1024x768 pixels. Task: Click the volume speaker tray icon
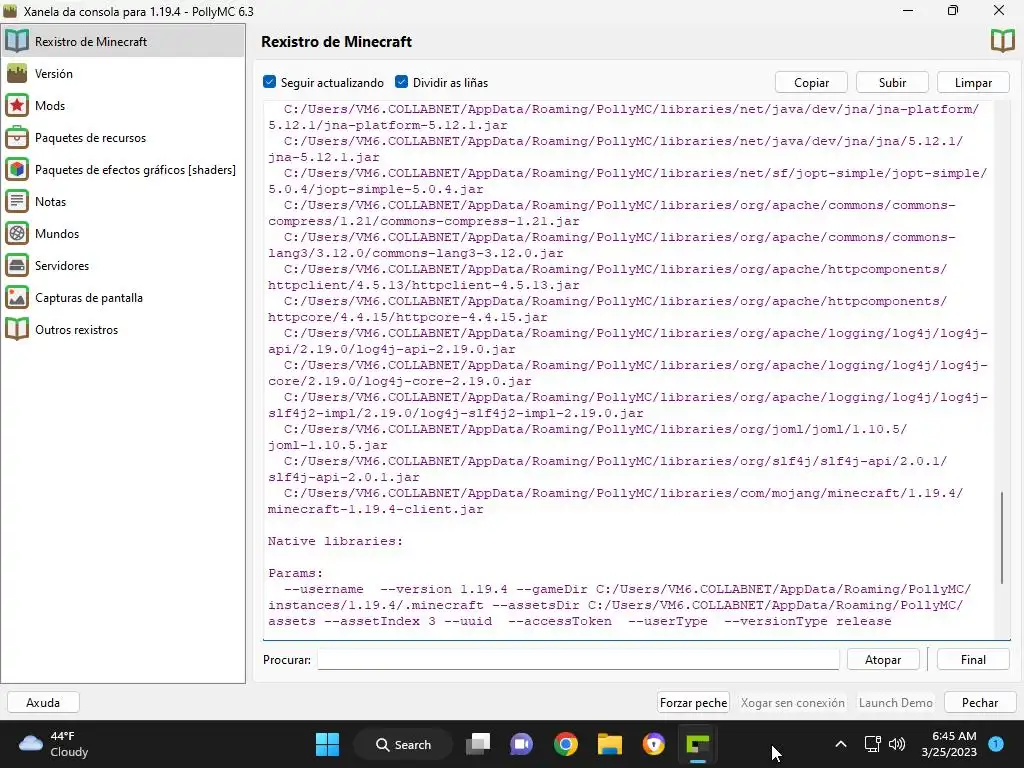coord(897,744)
